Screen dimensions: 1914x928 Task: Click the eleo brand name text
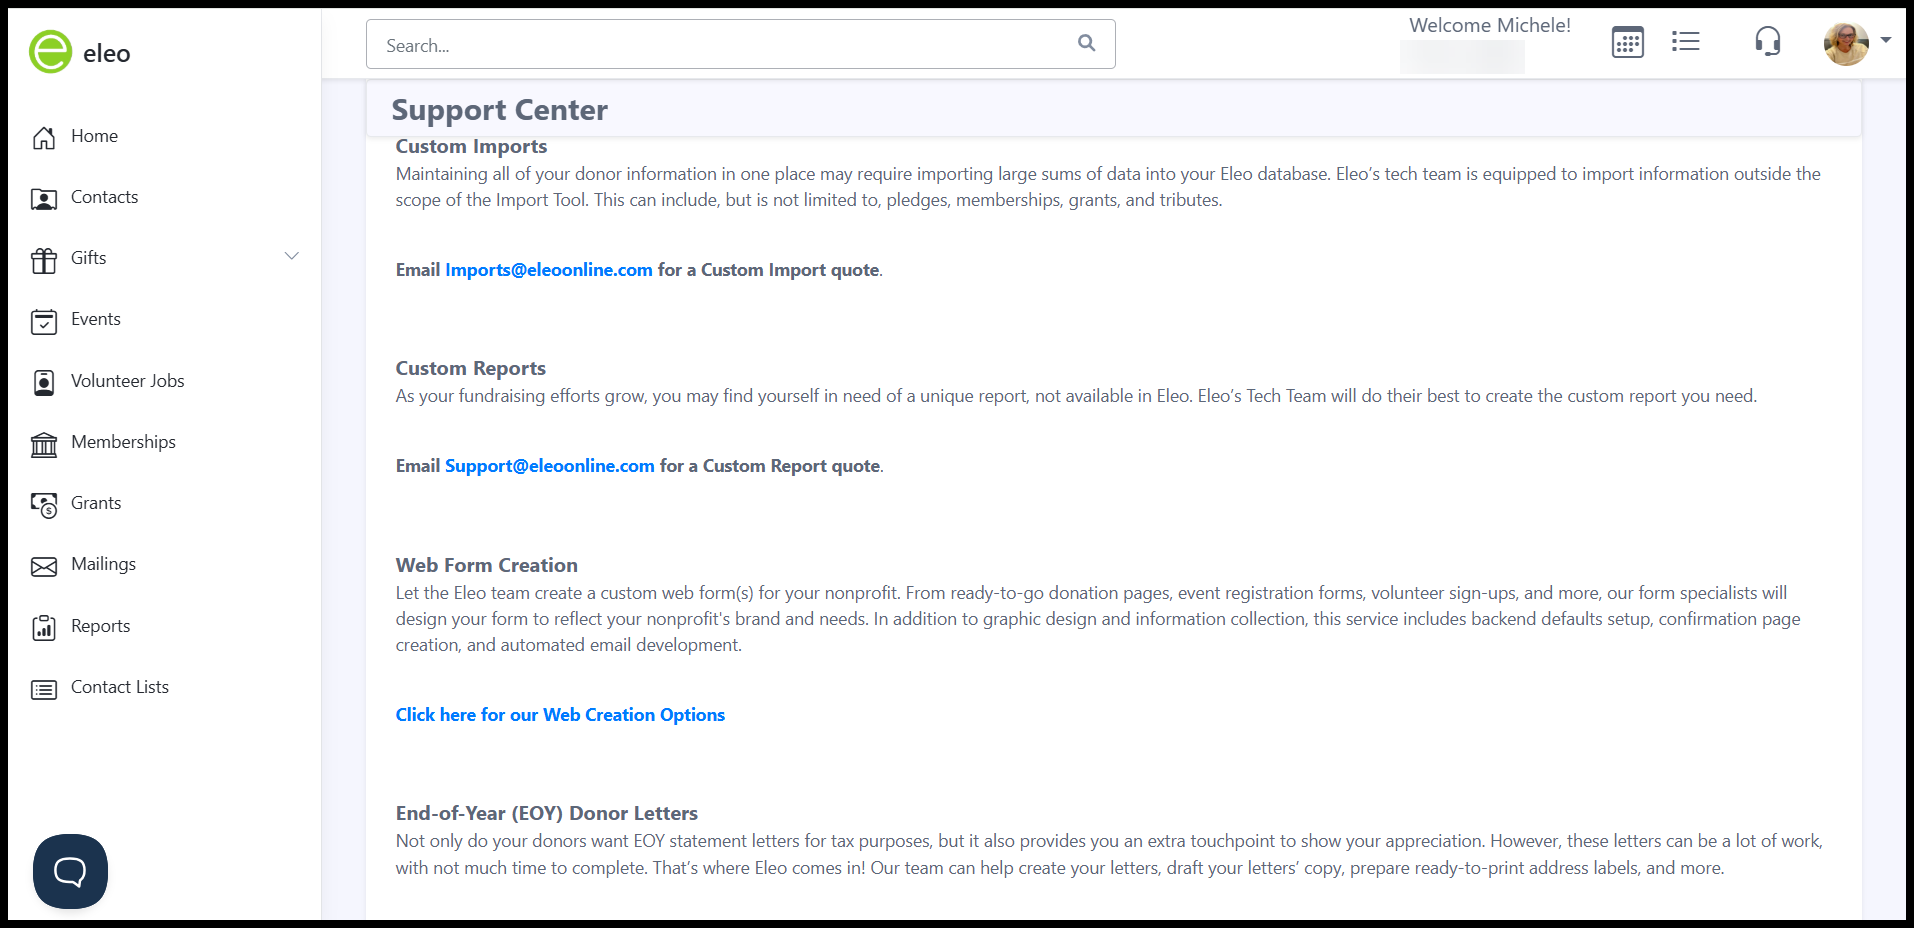click(106, 53)
